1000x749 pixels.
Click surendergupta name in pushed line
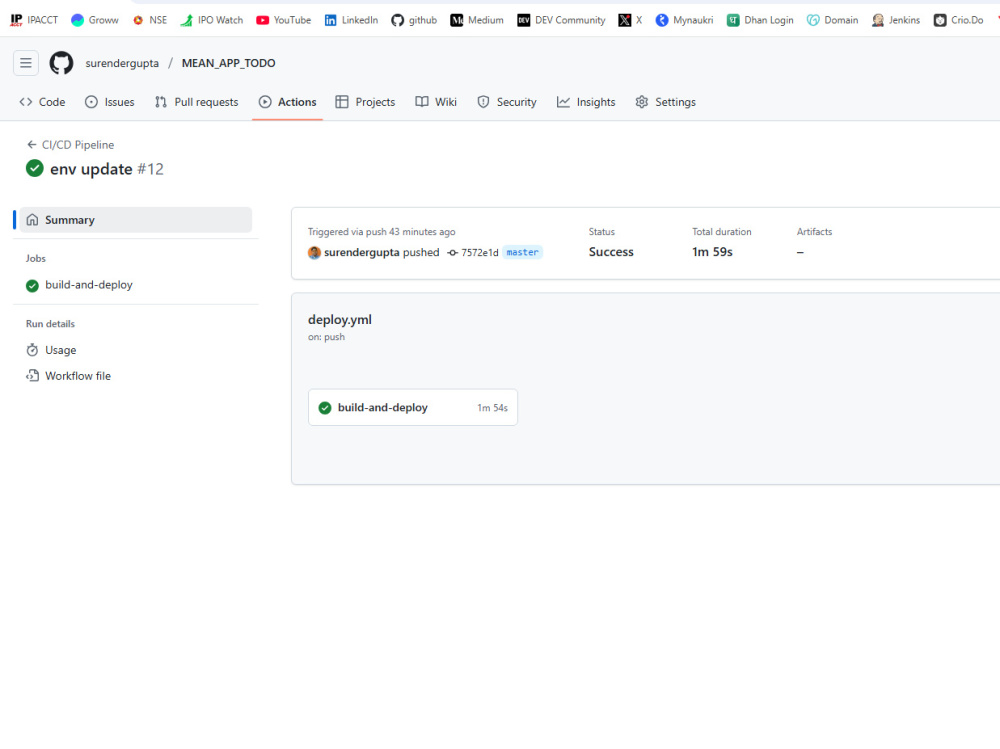pos(362,253)
